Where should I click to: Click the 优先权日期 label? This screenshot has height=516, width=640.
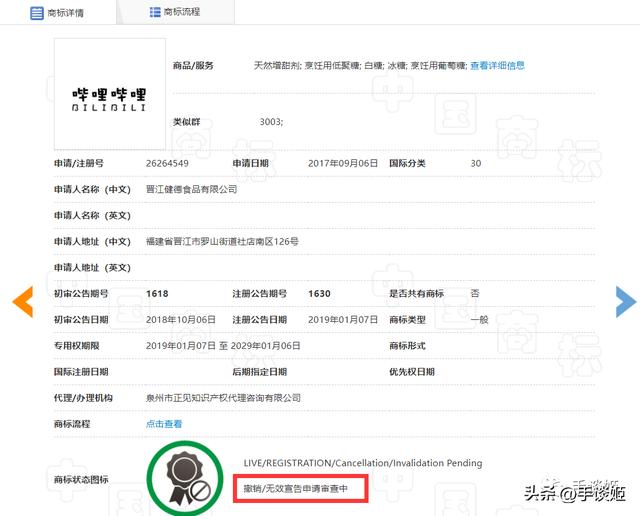point(412,372)
